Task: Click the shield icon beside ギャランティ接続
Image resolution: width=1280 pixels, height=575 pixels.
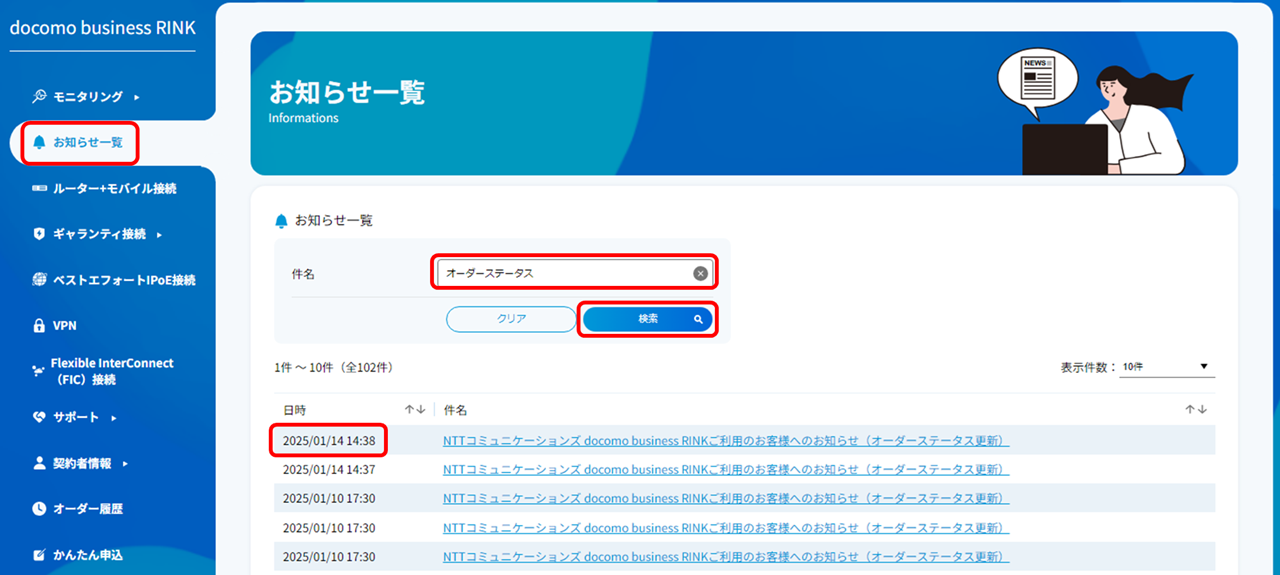Action: pos(39,234)
